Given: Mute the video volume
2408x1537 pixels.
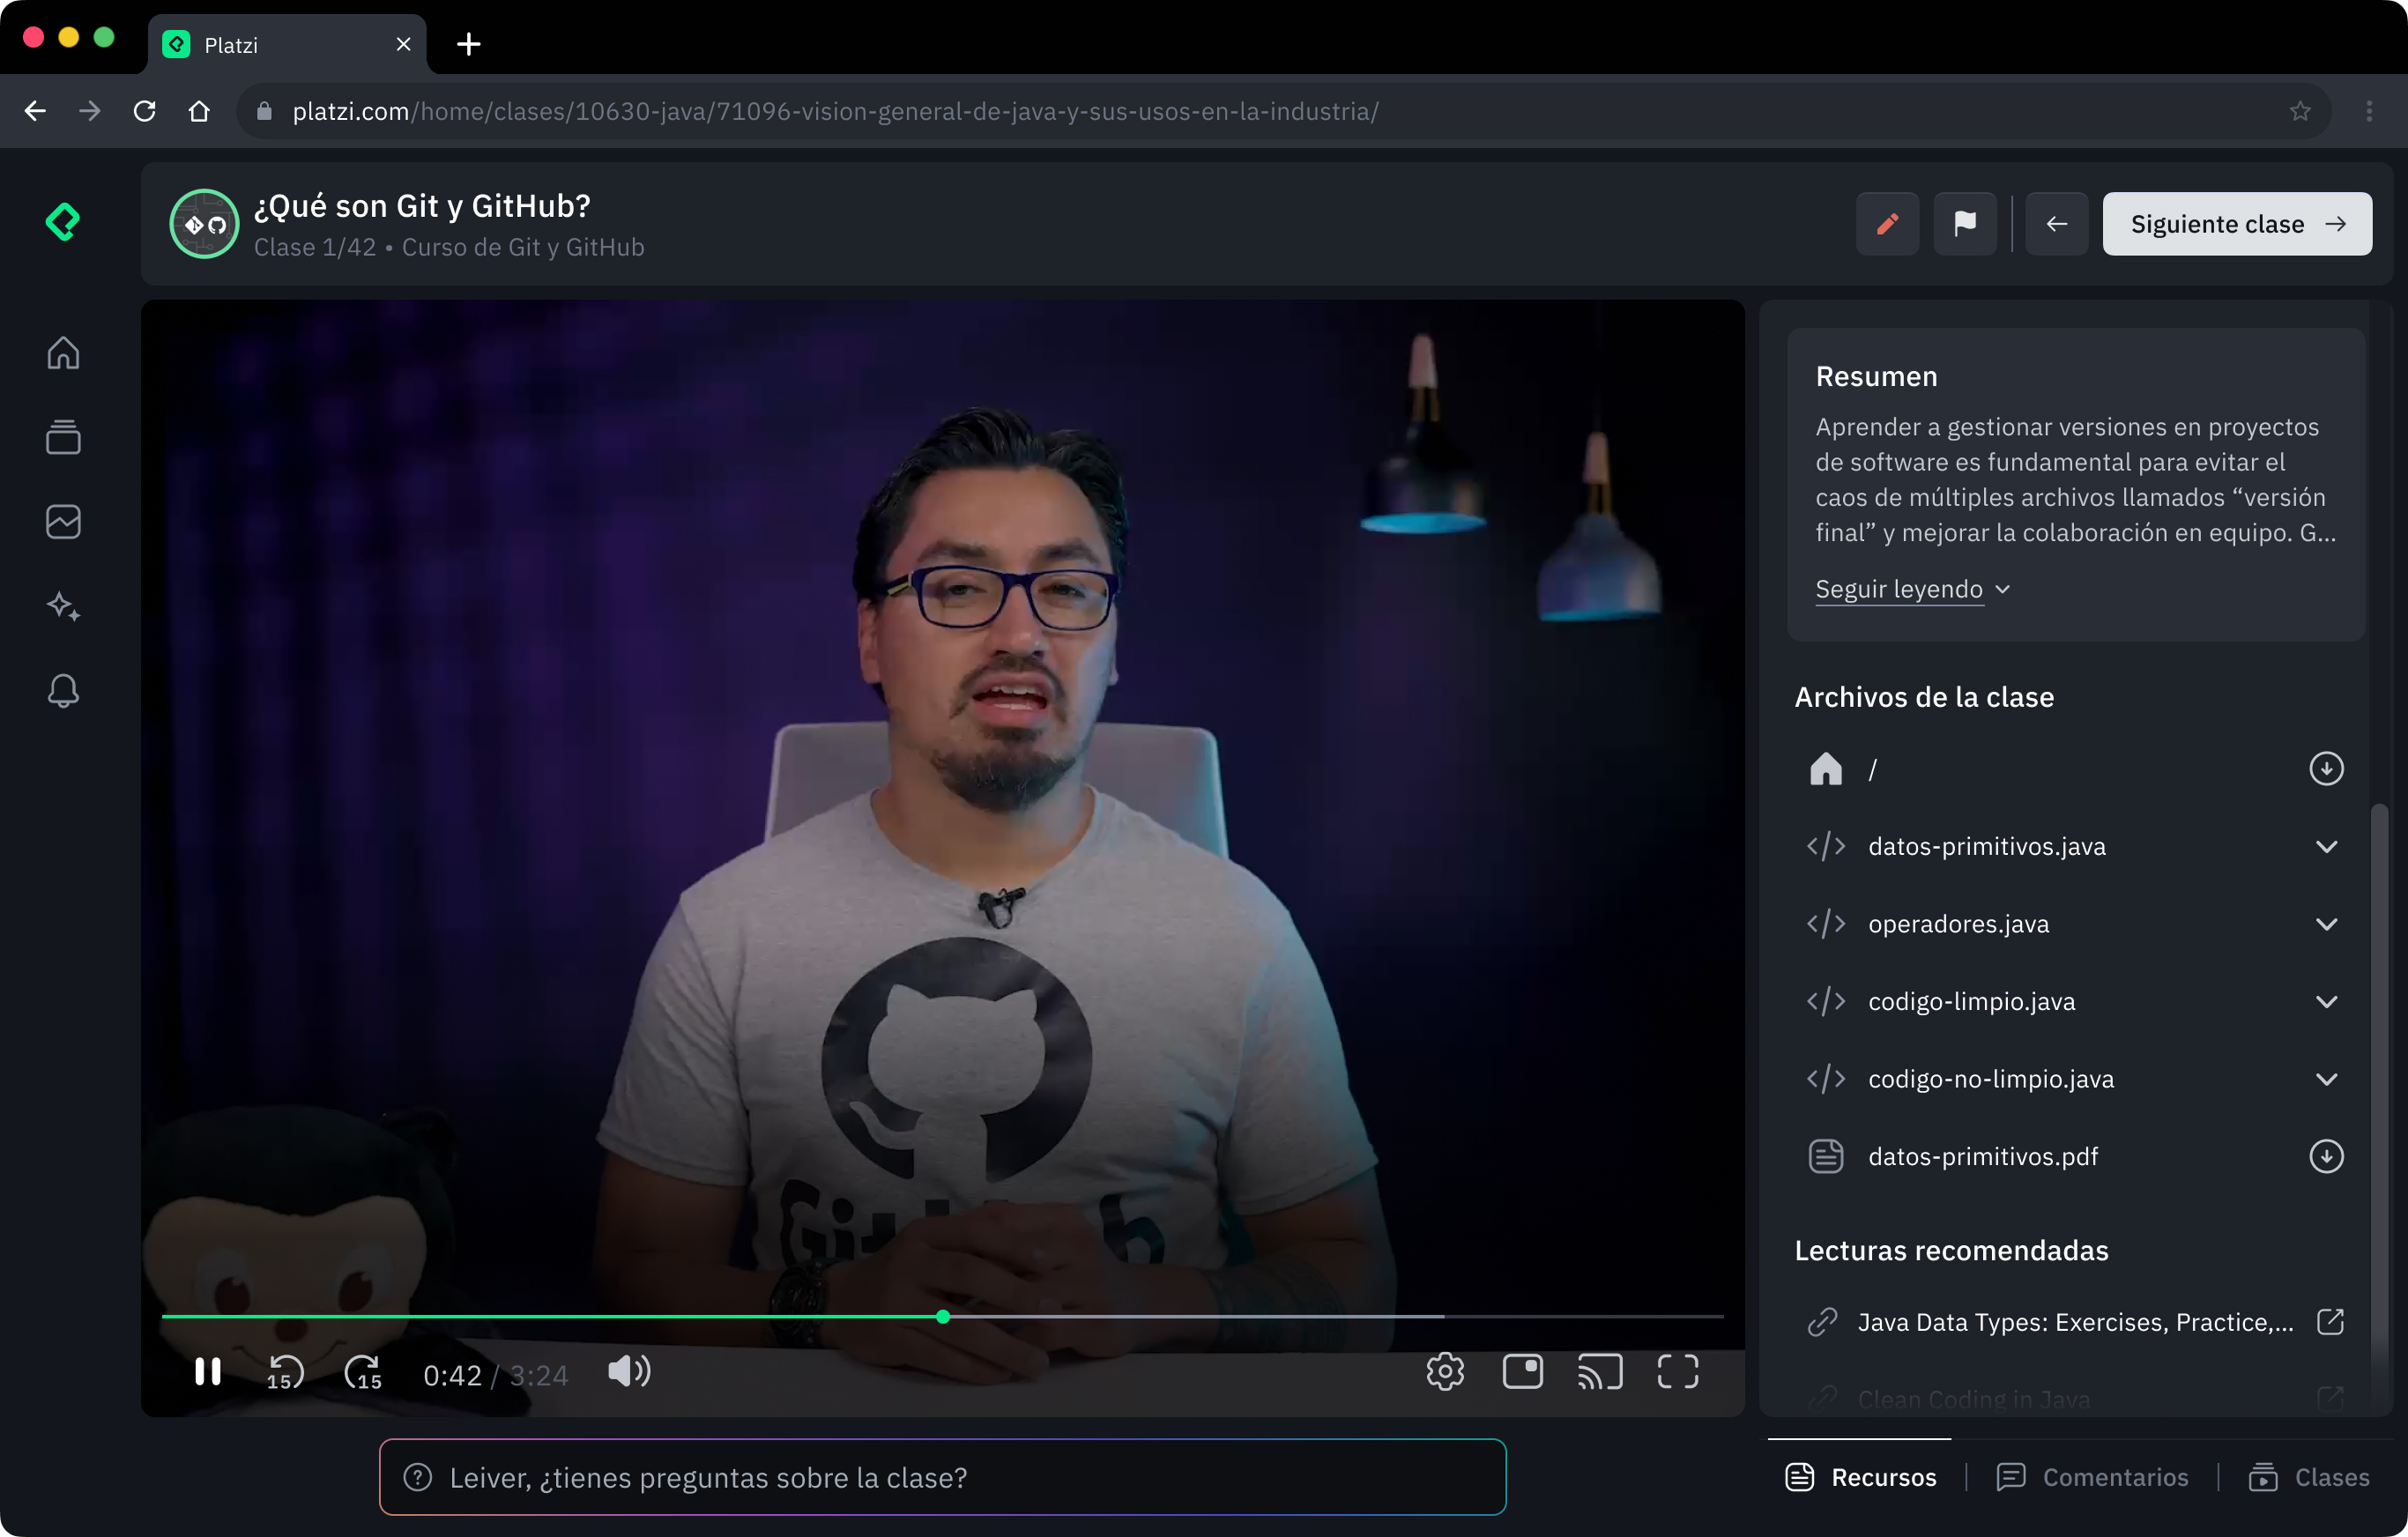Looking at the screenshot, I should click(x=629, y=1371).
